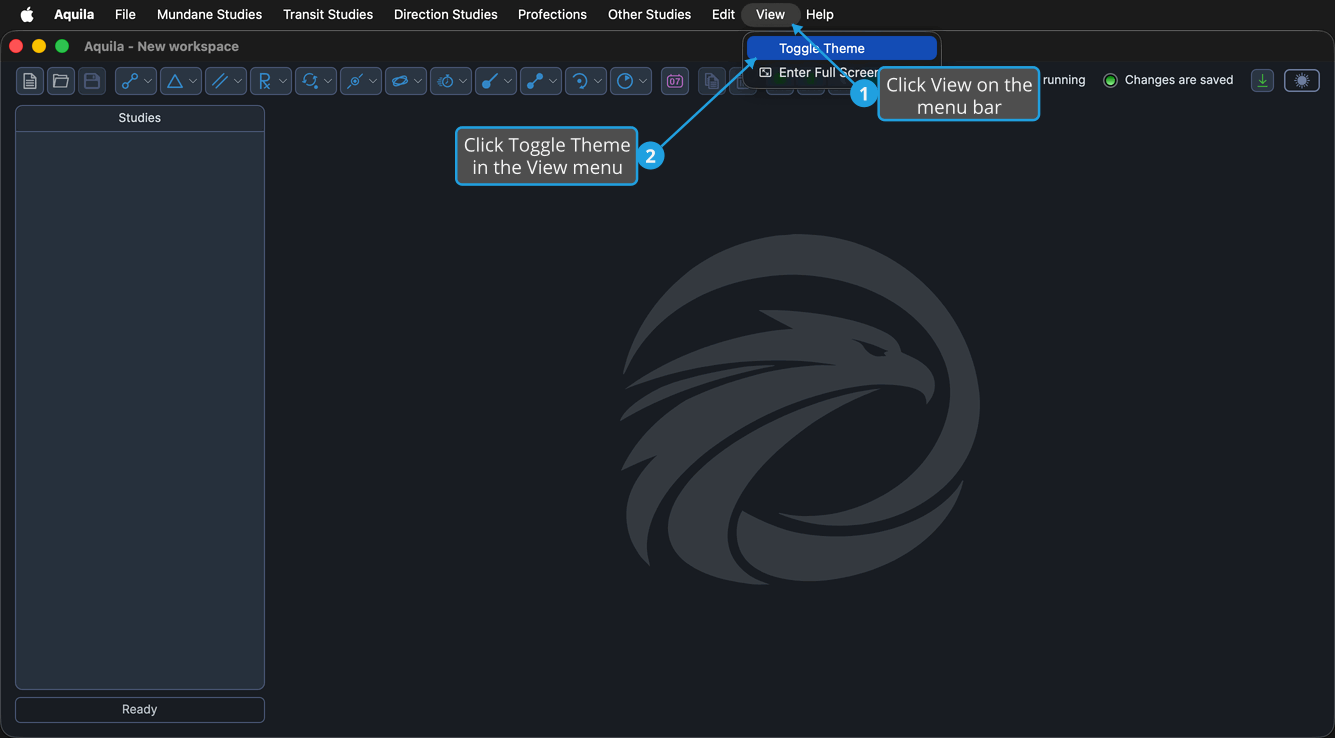
Task: Expand dropdown arrow beside circular arrows icon
Action: coord(328,81)
